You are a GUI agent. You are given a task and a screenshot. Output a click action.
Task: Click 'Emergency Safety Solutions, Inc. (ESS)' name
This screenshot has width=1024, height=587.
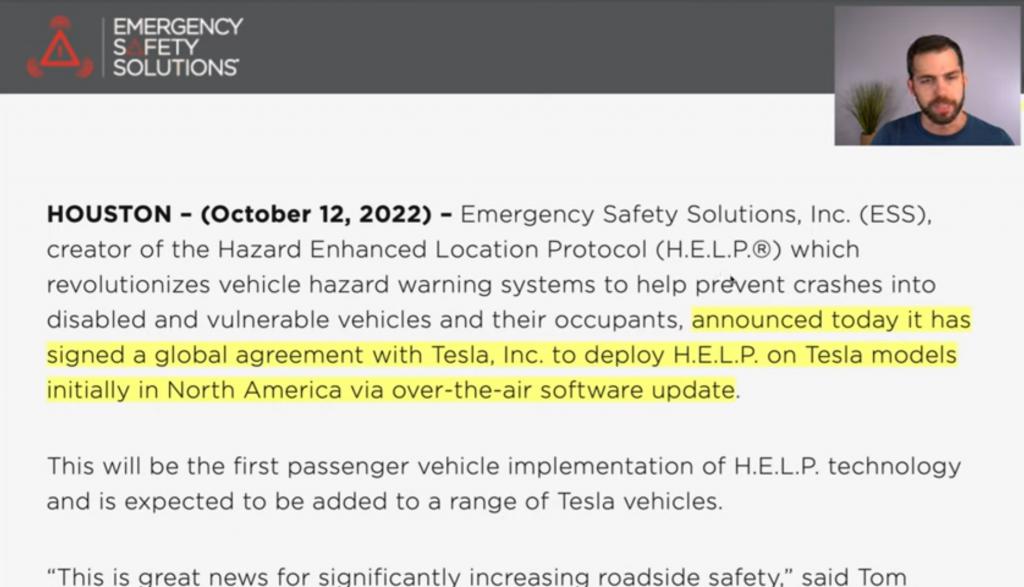pos(696,214)
